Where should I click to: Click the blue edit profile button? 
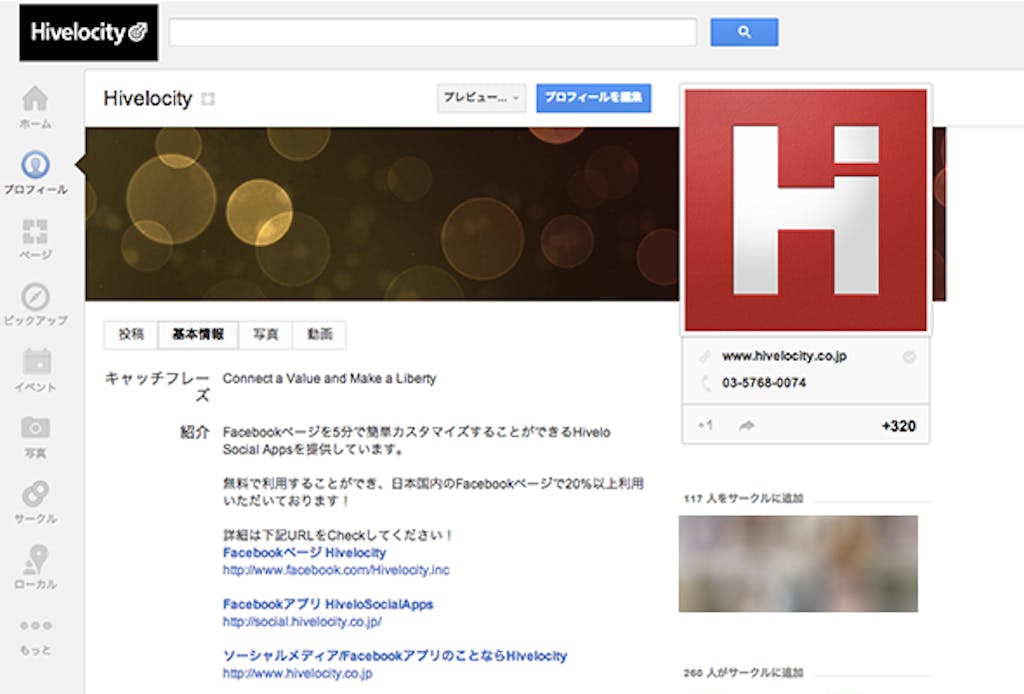click(x=593, y=98)
